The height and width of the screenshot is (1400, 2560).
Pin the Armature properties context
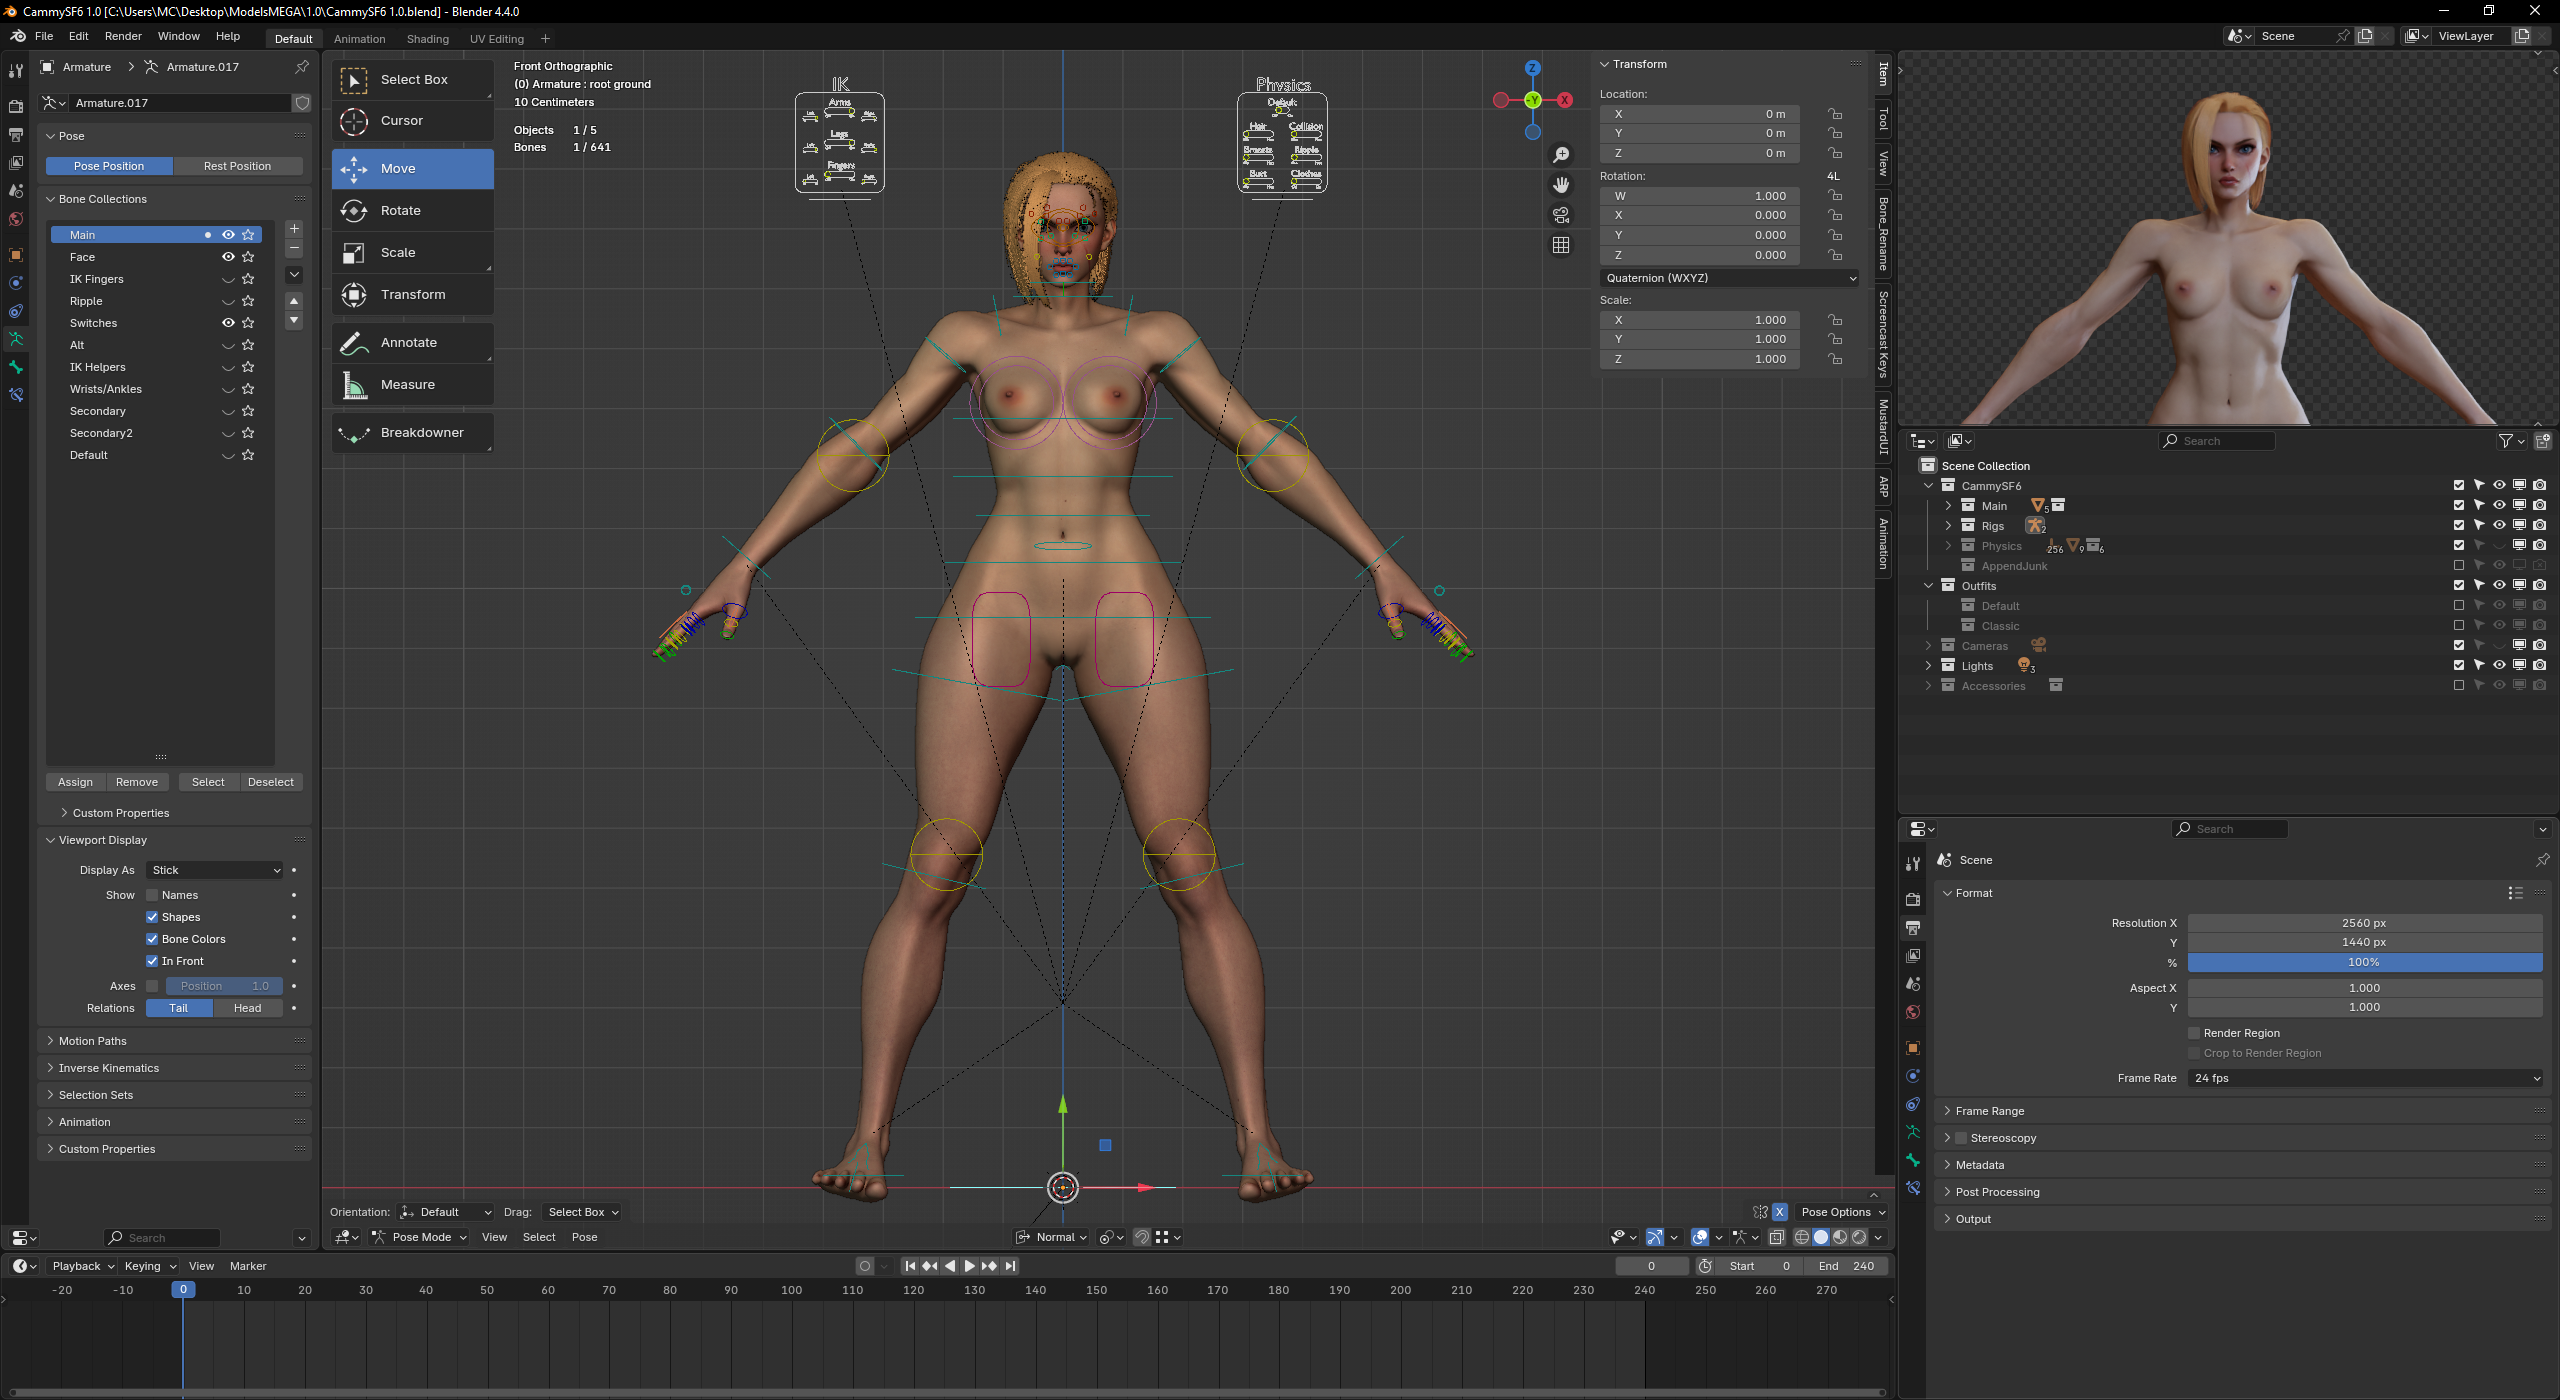coord(301,67)
